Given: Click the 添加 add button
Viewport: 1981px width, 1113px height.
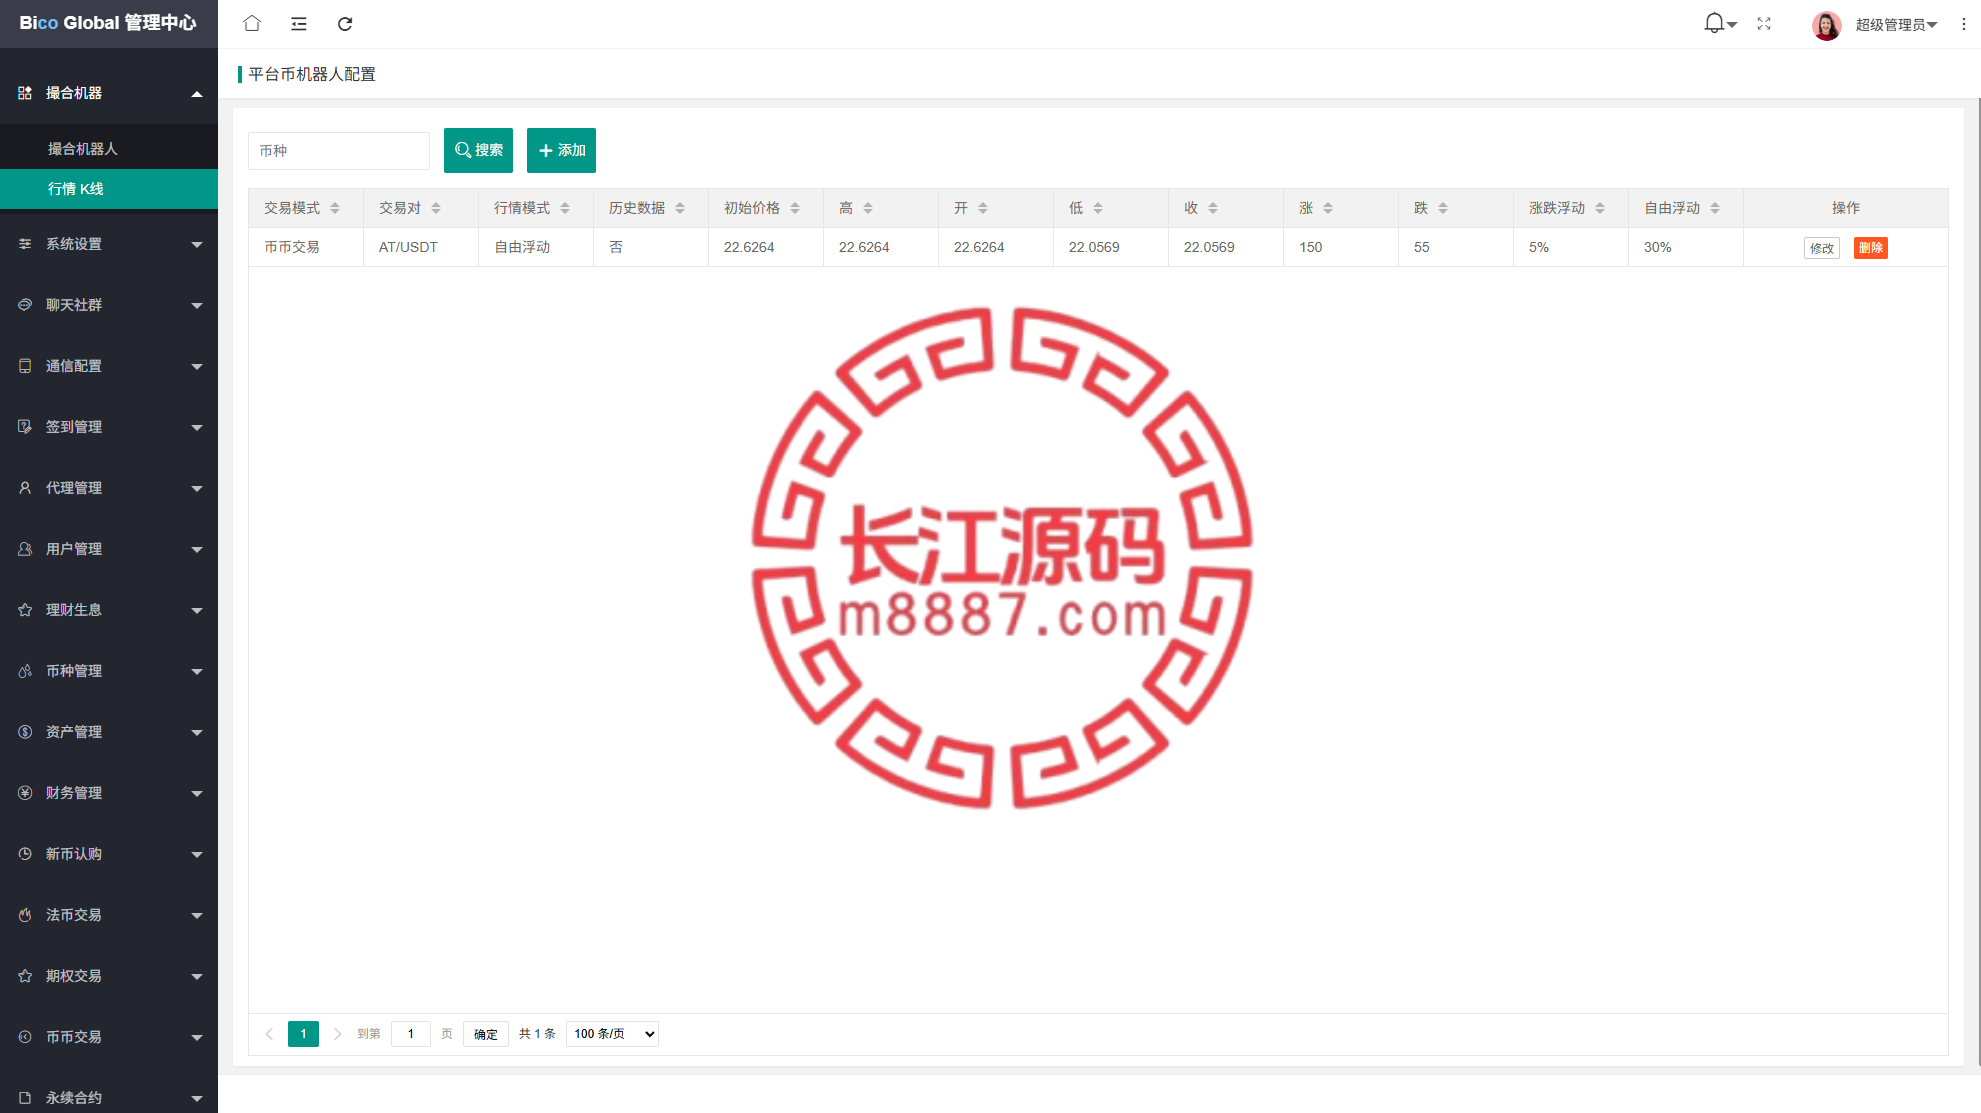Looking at the screenshot, I should [x=561, y=150].
